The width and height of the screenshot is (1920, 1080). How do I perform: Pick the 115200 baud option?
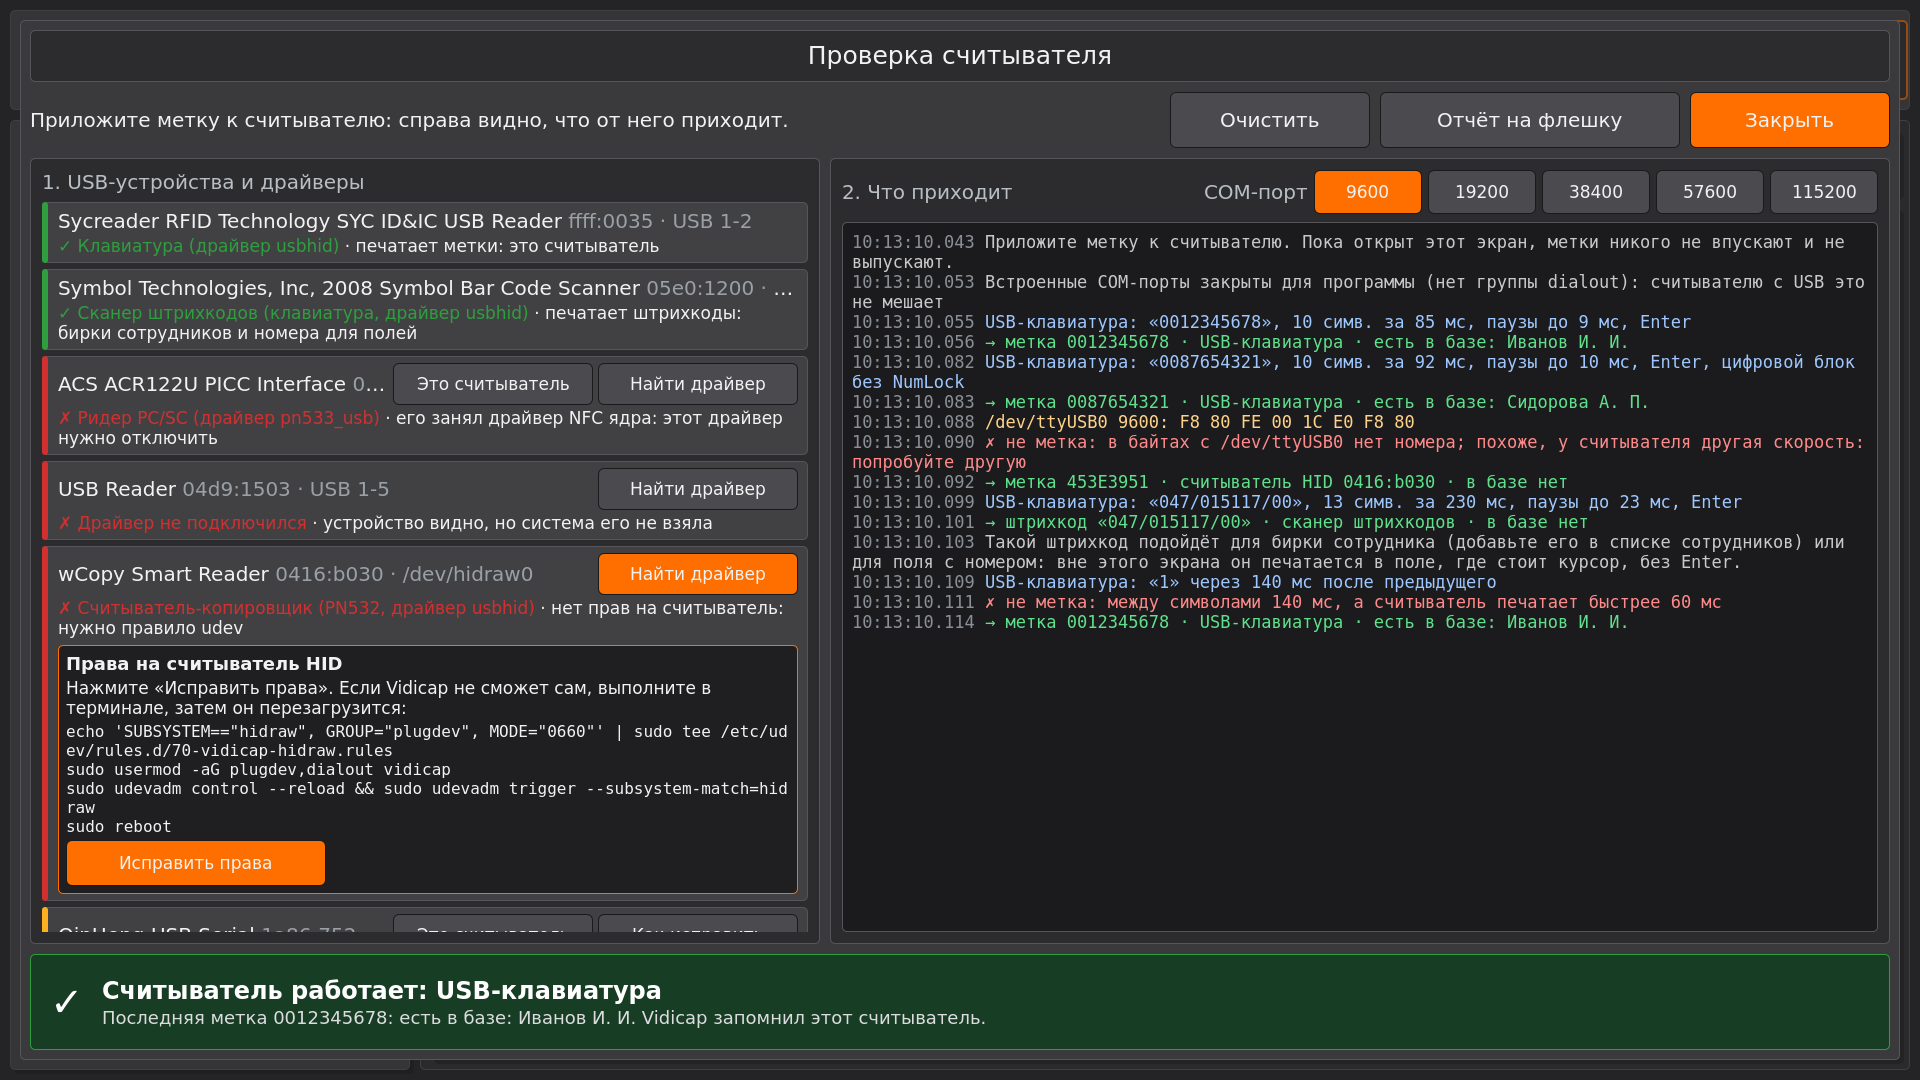[1823, 192]
